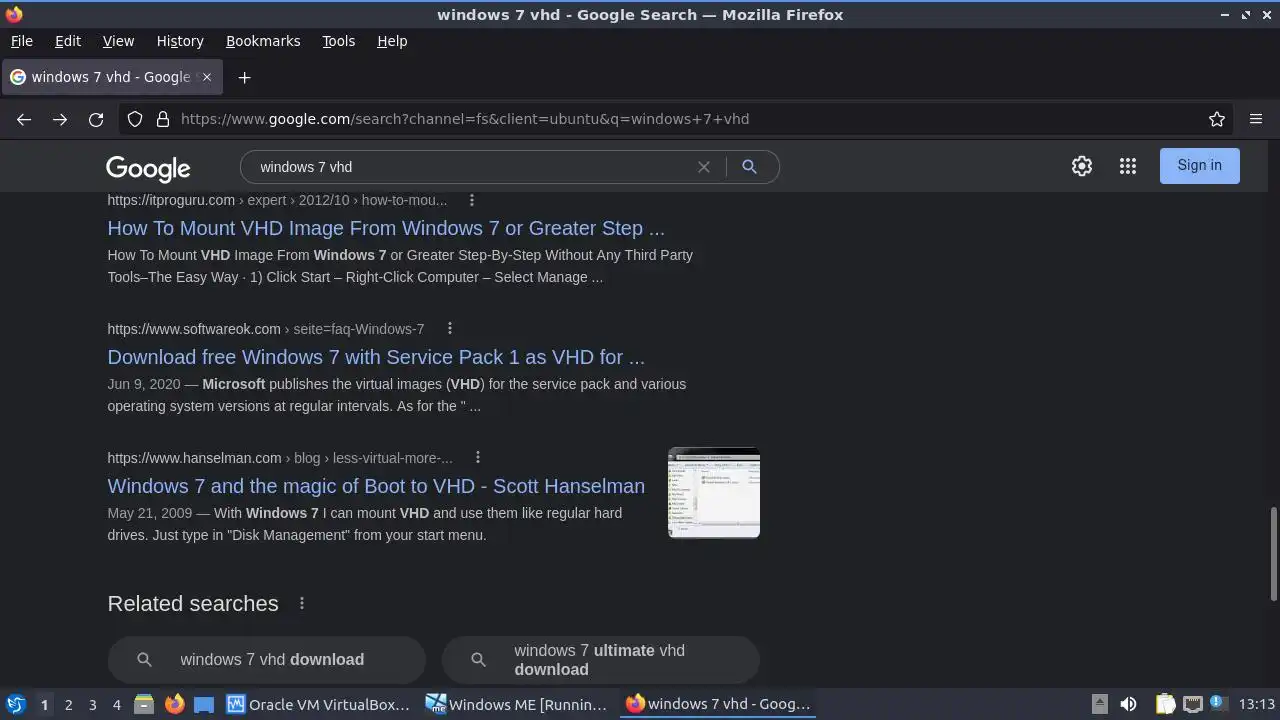Click the Scott Hanselman result thumbnail

pyautogui.click(x=714, y=492)
